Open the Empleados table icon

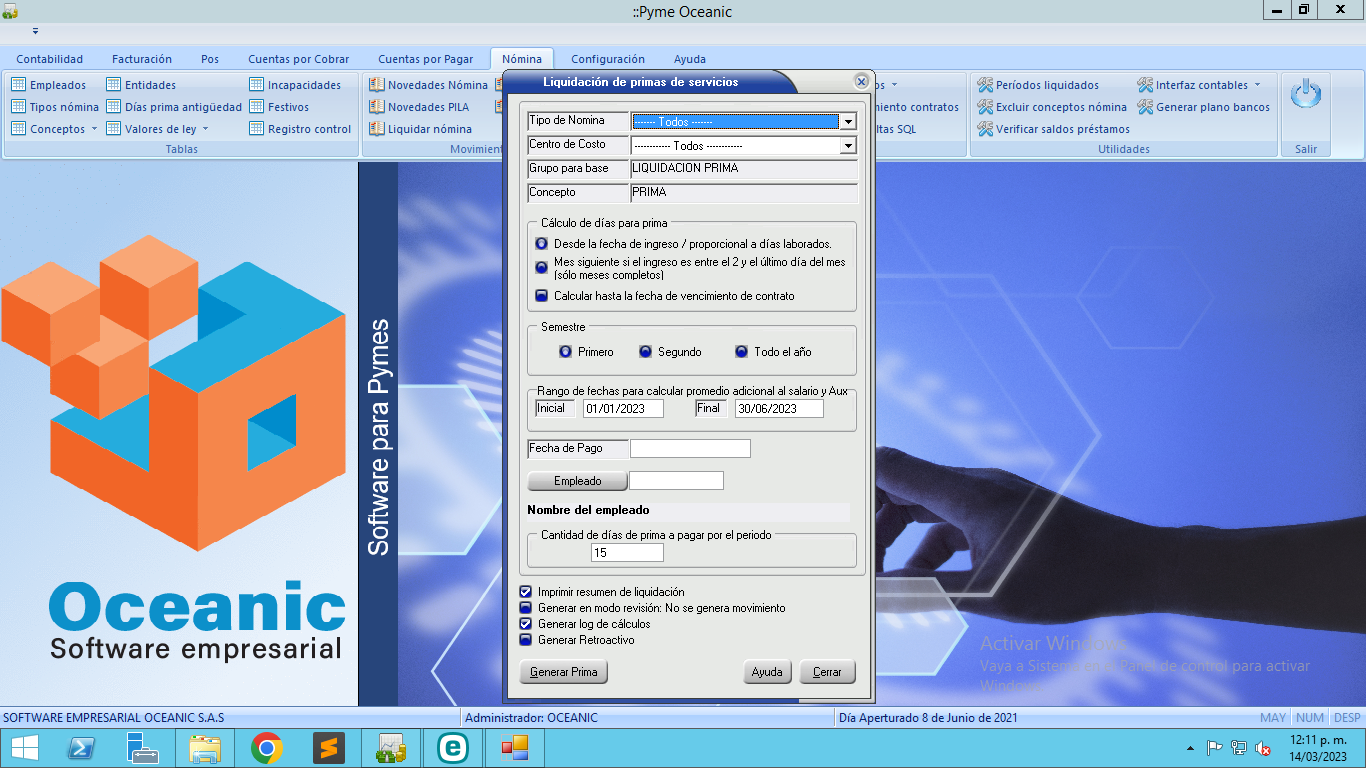[19, 85]
